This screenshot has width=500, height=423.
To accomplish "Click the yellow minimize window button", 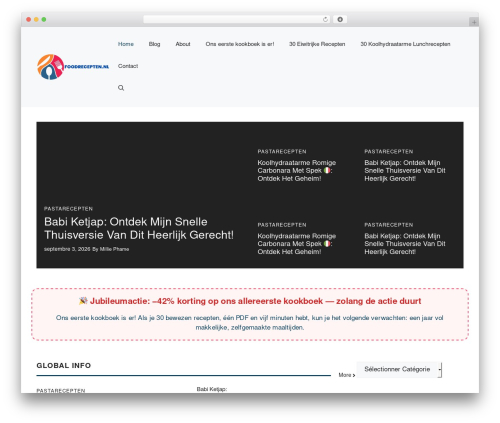I will pos(36,19).
